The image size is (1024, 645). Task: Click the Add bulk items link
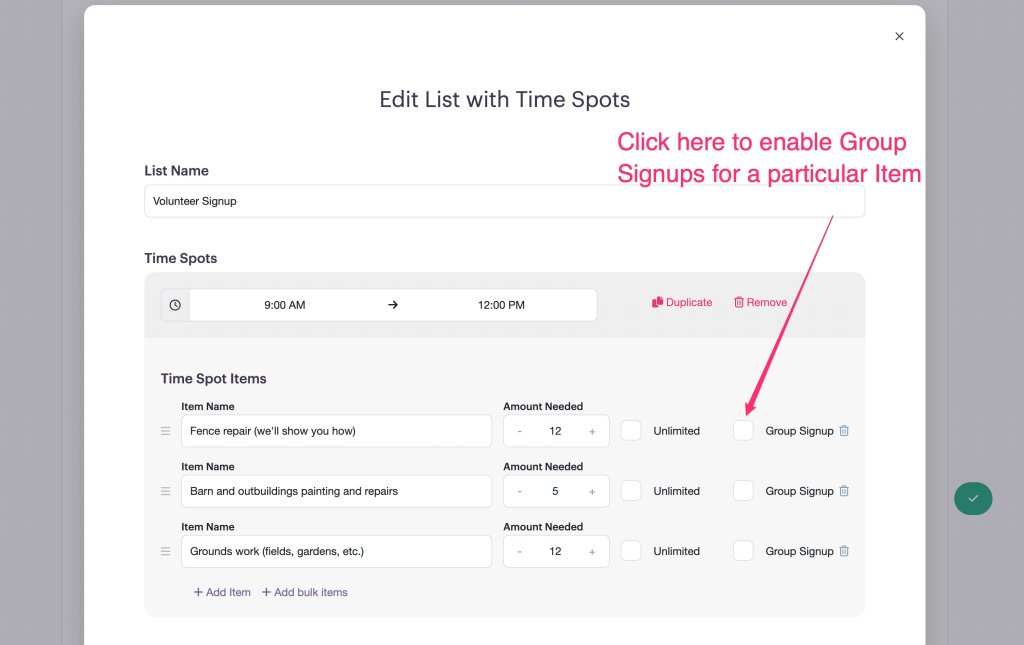(x=304, y=592)
